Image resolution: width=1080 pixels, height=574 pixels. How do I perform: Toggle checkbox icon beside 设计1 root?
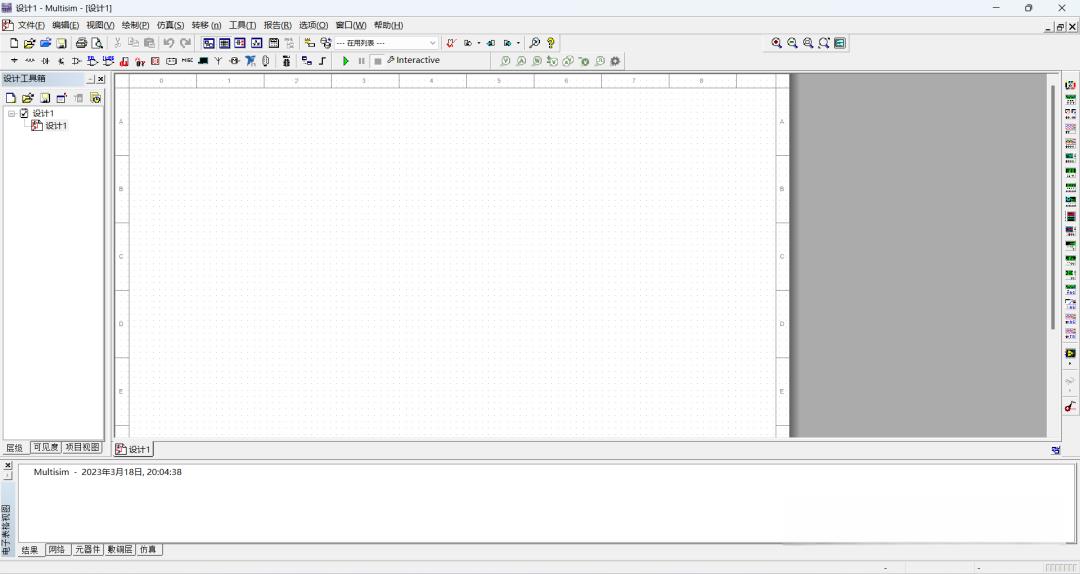[x=24, y=113]
